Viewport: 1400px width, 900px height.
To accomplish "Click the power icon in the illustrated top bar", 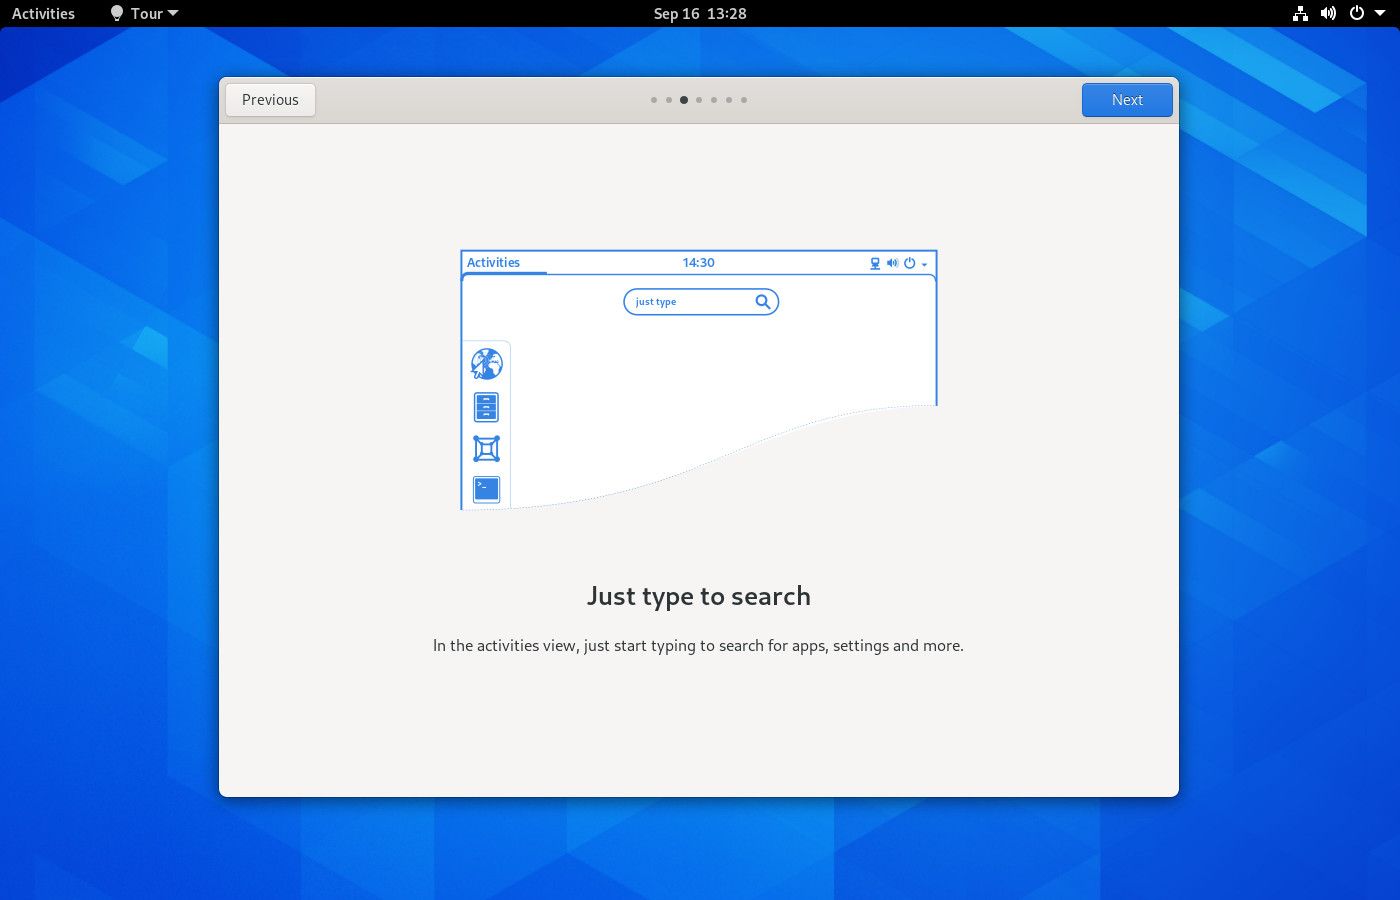I will pyautogui.click(x=909, y=263).
